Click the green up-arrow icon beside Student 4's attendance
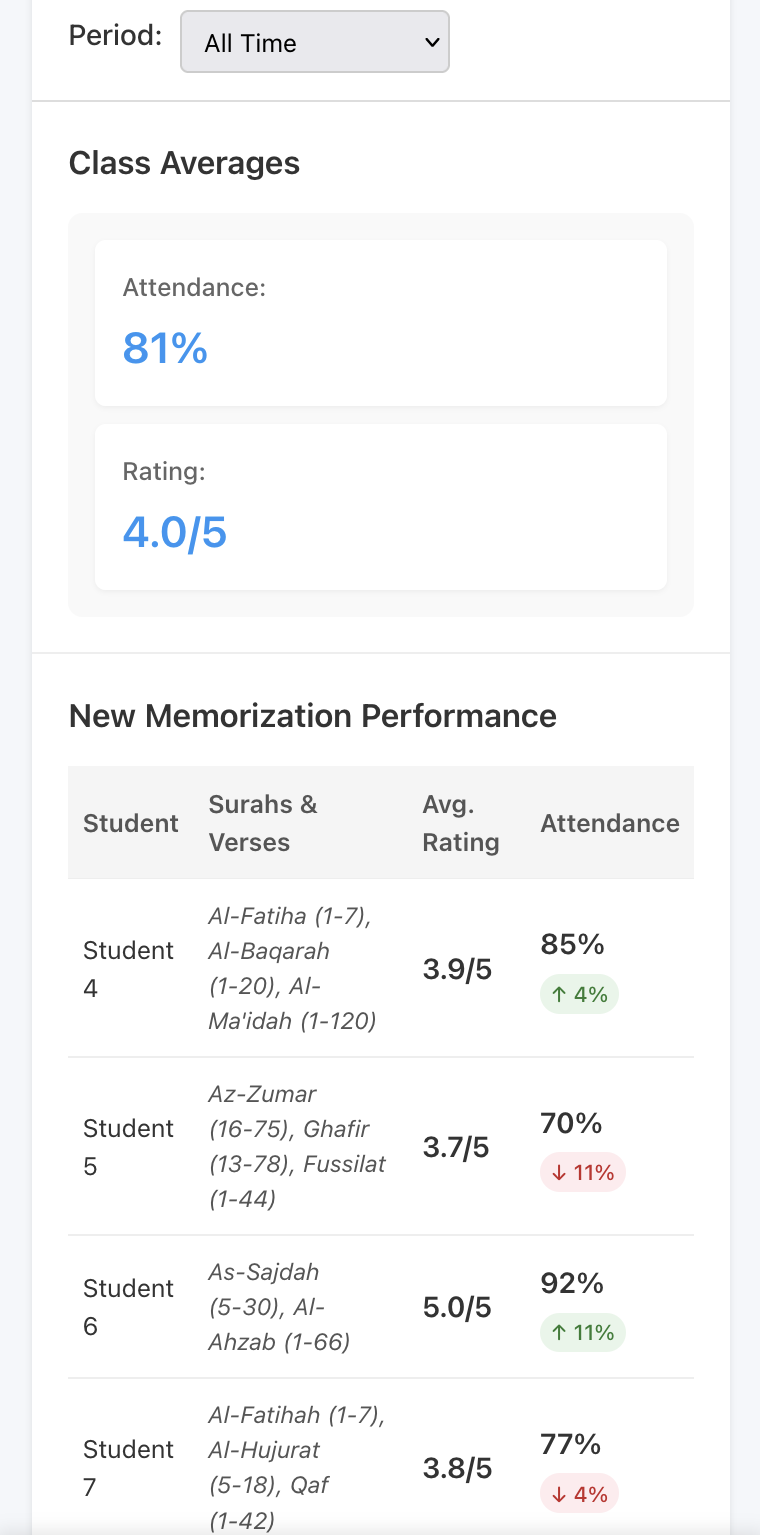Viewport: 760px width, 1540px height. point(561,994)
